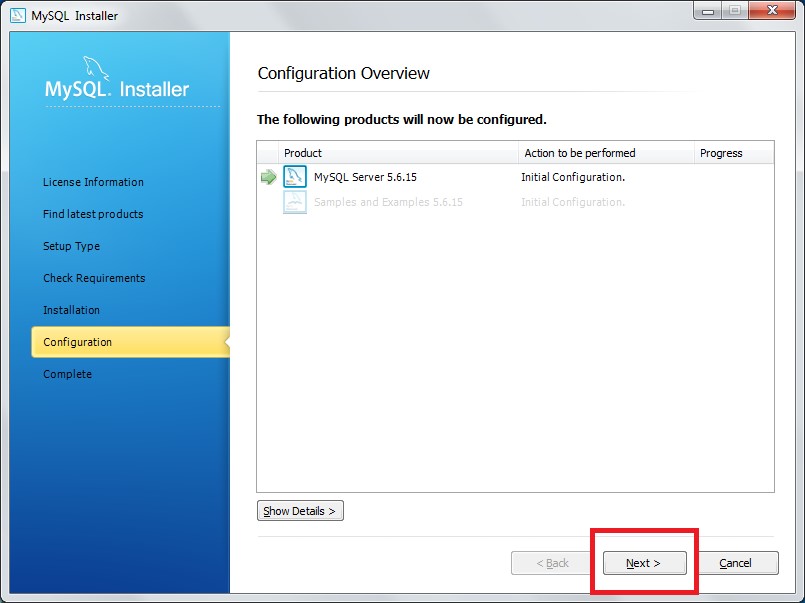
Task: Select the Complete step in sidebar
Action: pos(67,374)
